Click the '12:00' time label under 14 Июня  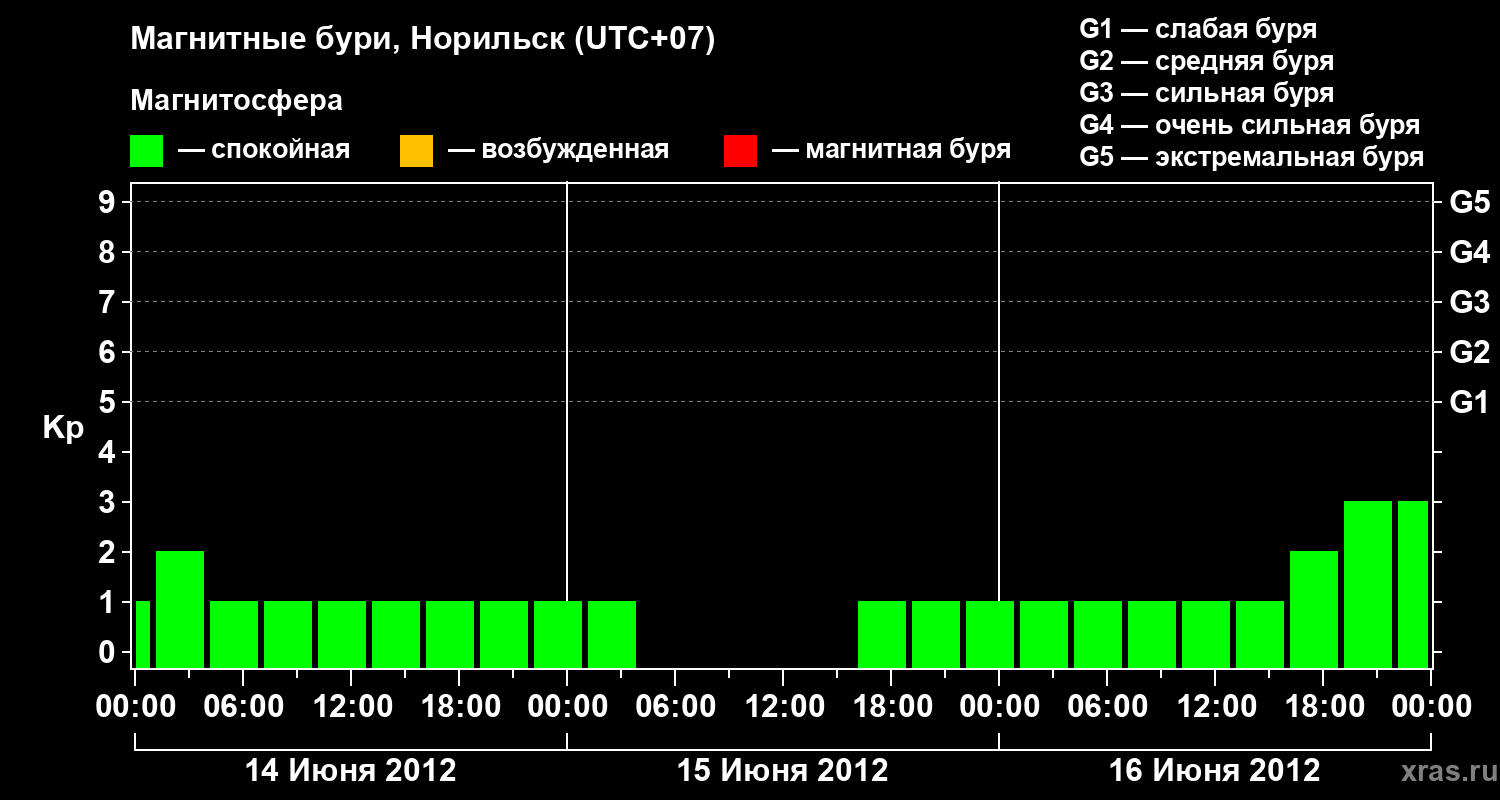point(351,707)
